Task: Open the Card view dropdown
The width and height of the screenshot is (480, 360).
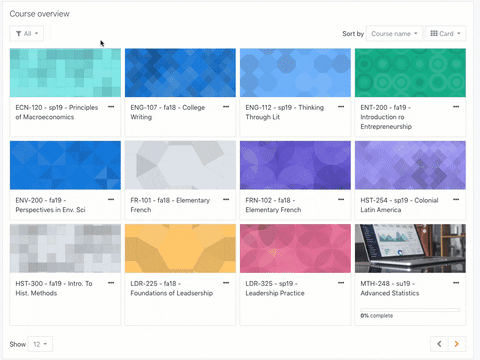Action: click(x=445, y=34)
